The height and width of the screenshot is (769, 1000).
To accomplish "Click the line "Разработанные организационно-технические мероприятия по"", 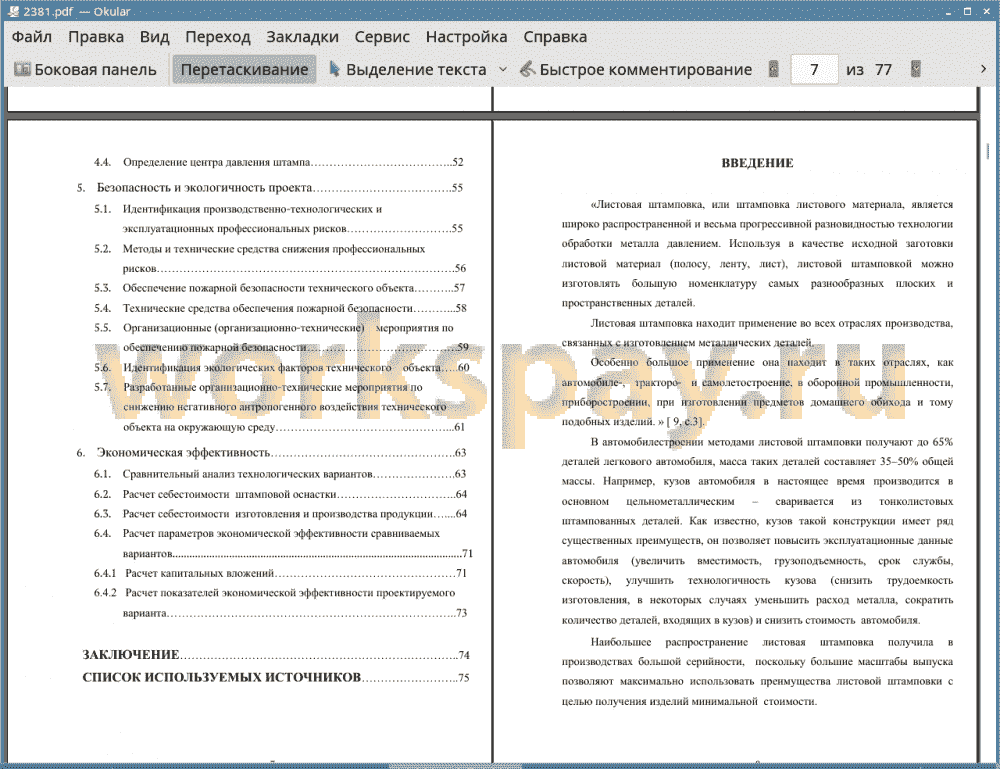I will pyautogui.click(x=272, y=388).
